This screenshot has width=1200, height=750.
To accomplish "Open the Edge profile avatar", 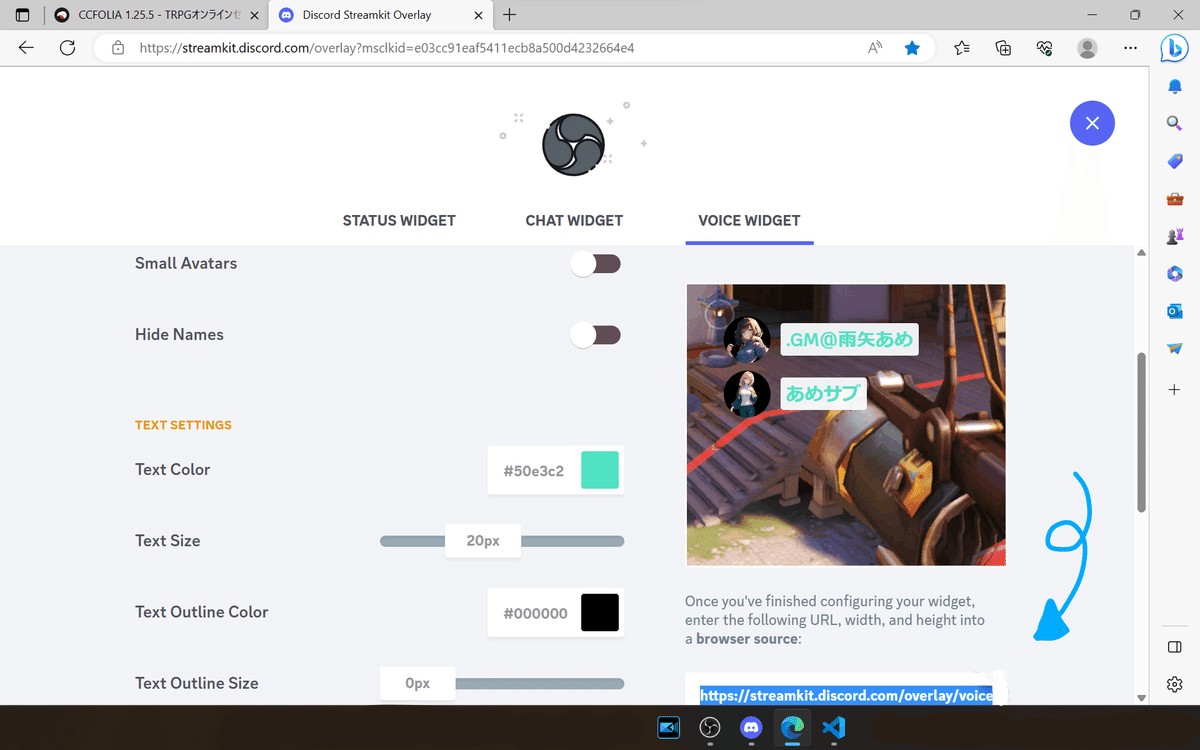I will (x=1087, y=48).
